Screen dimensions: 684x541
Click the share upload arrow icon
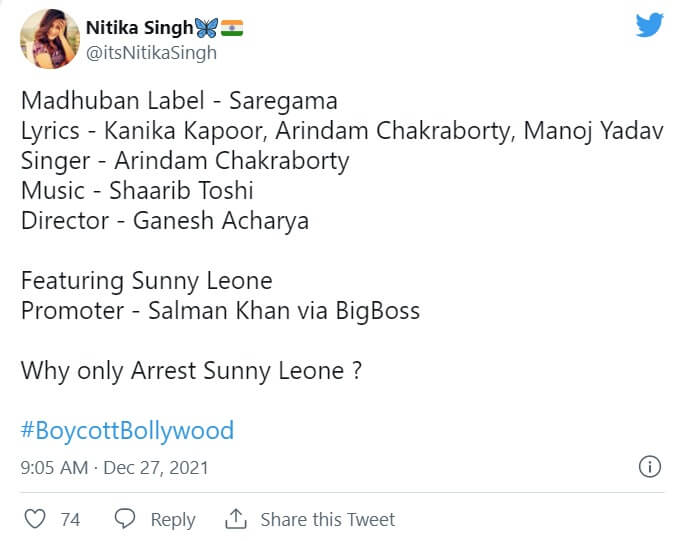pyautogui.click(x=236, y=519)
